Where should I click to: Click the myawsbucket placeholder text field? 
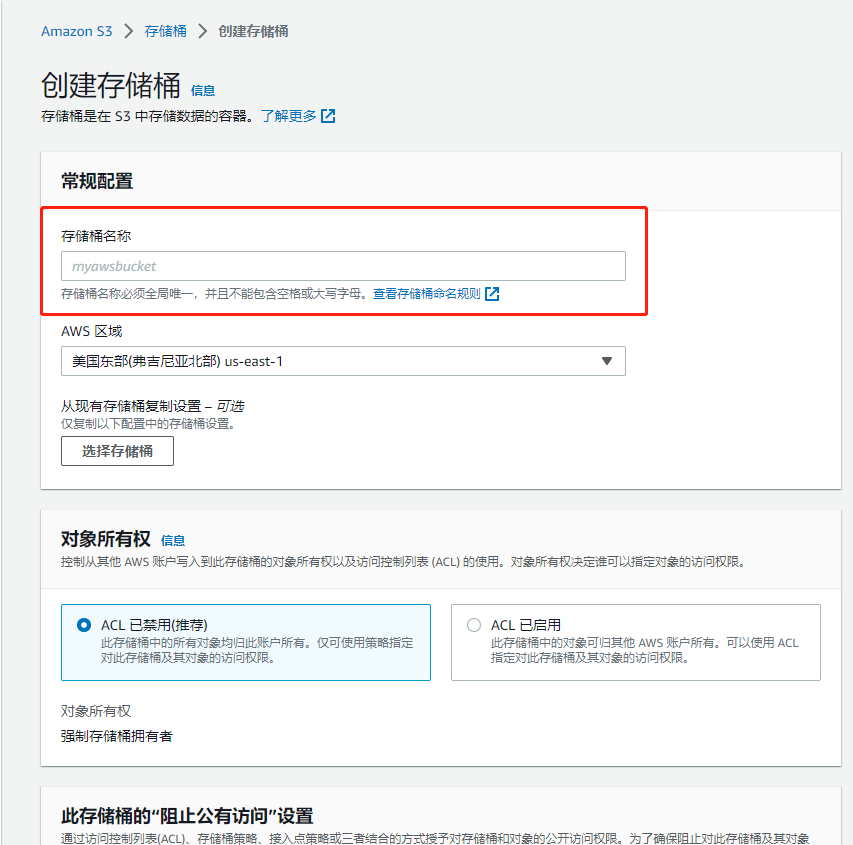(343, 265)
